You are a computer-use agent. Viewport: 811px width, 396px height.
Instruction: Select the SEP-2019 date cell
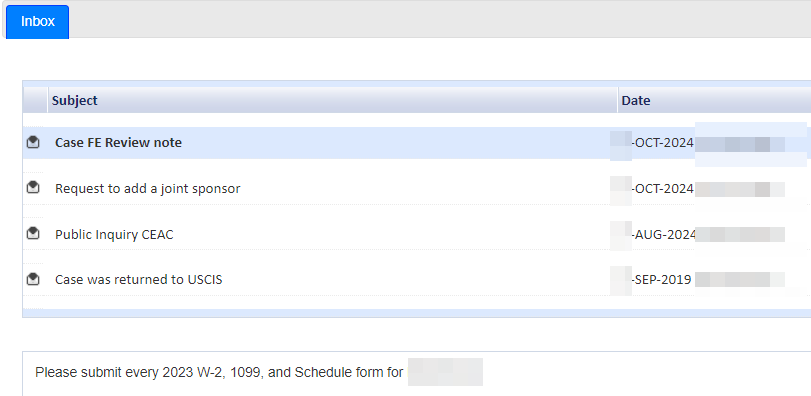coord(661,280)
